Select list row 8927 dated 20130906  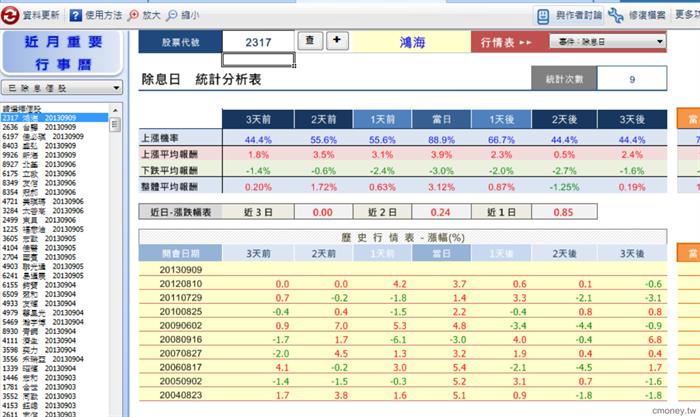pyautogui.click(x=54, y=164)
